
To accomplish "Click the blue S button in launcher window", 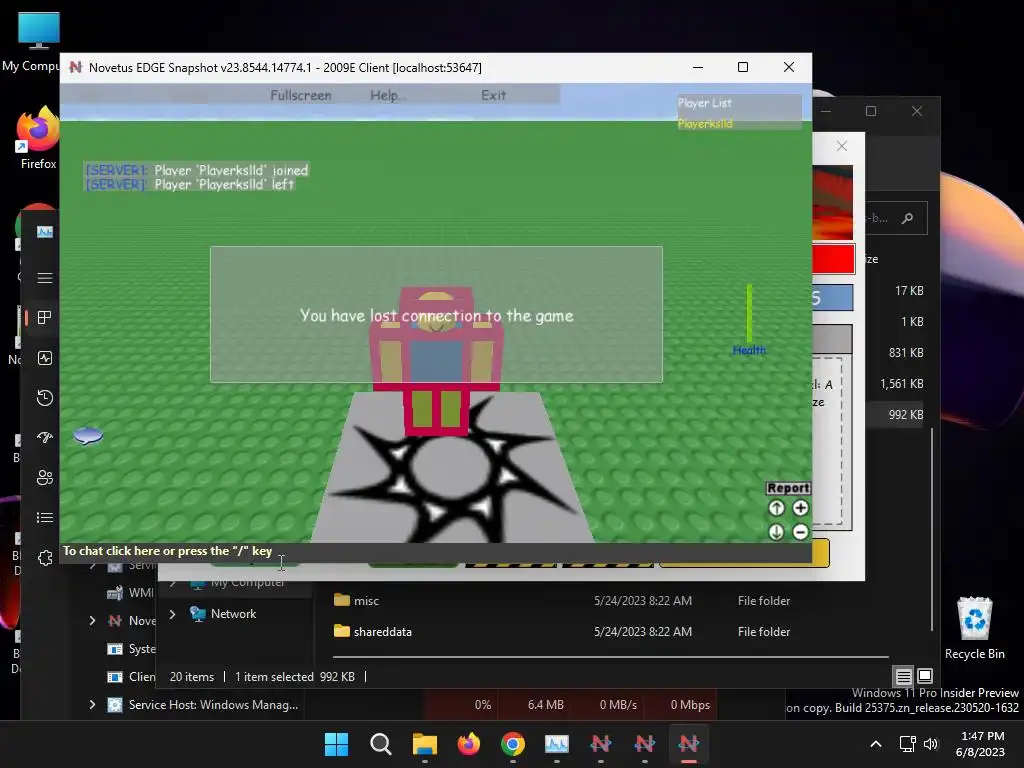I will click(833, 298).
